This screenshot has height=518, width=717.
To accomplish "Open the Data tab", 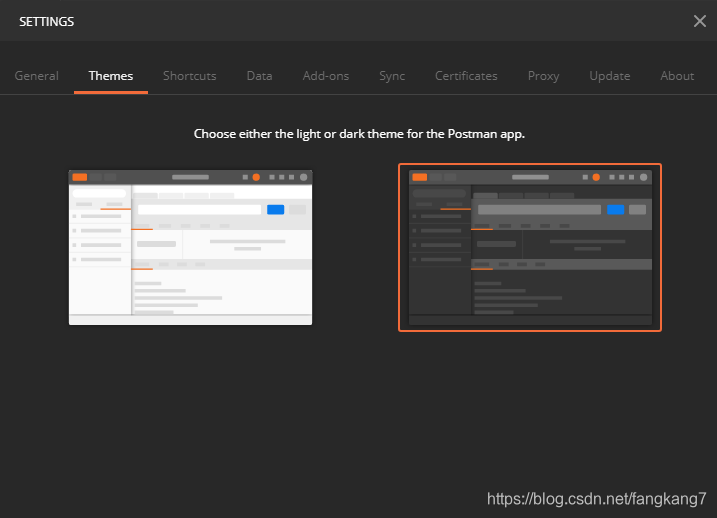I will click(259, 76).
